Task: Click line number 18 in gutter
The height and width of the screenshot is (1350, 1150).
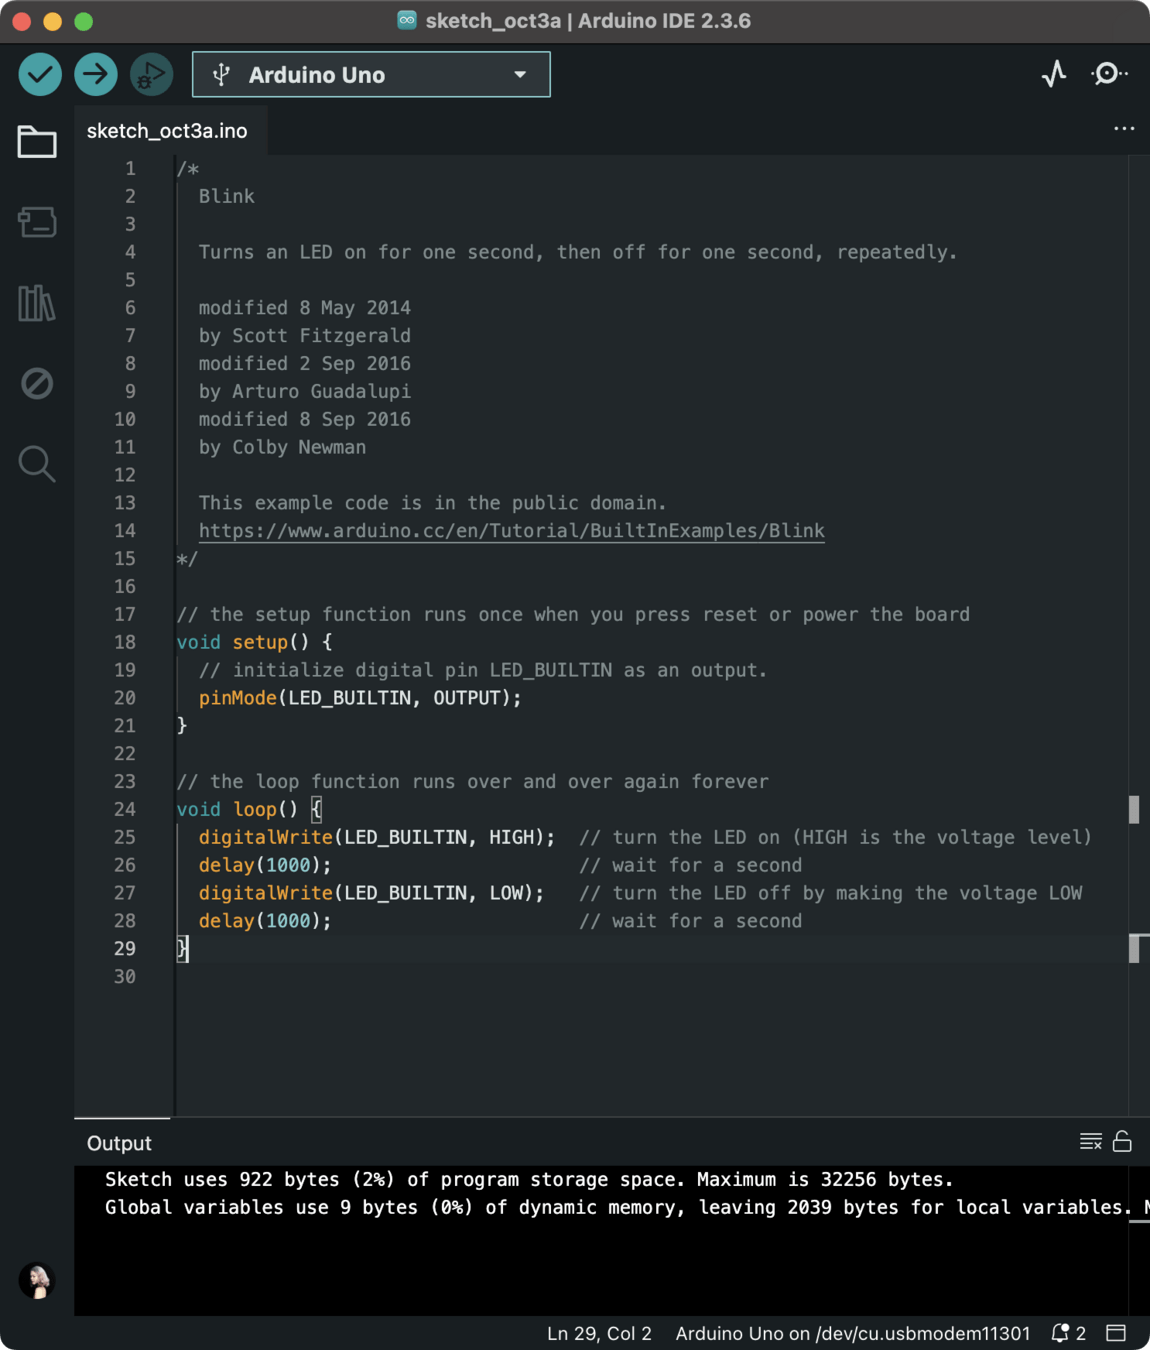Action: click(x=124, y=642)
